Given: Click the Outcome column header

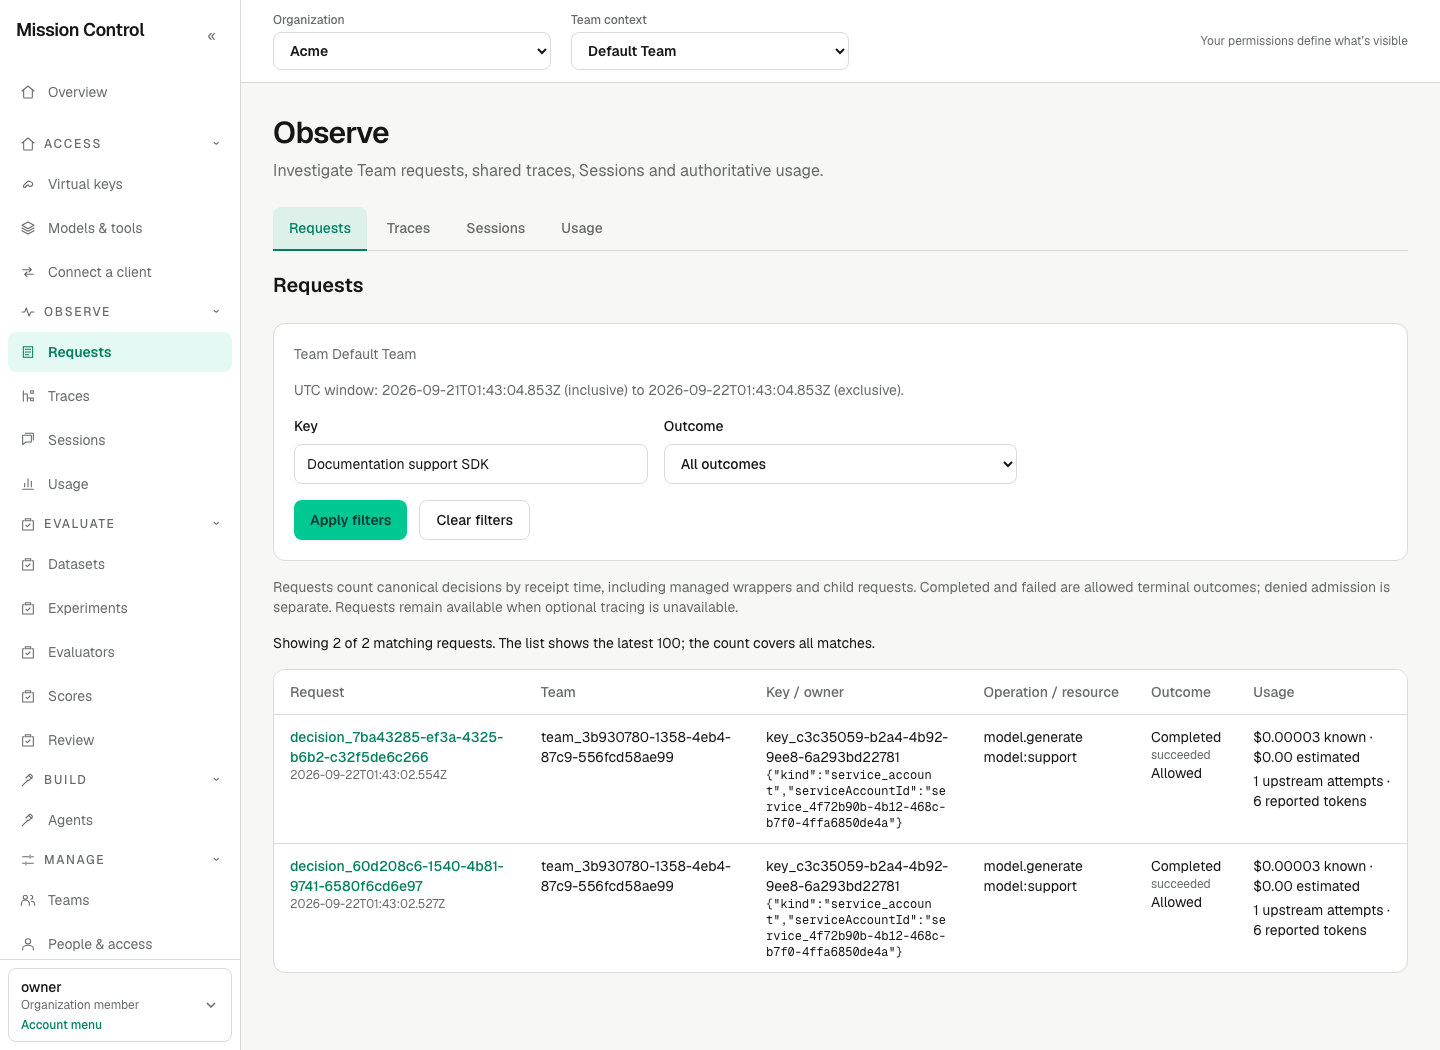Looking at the screenshot, I should click(x=1181, y=692).
